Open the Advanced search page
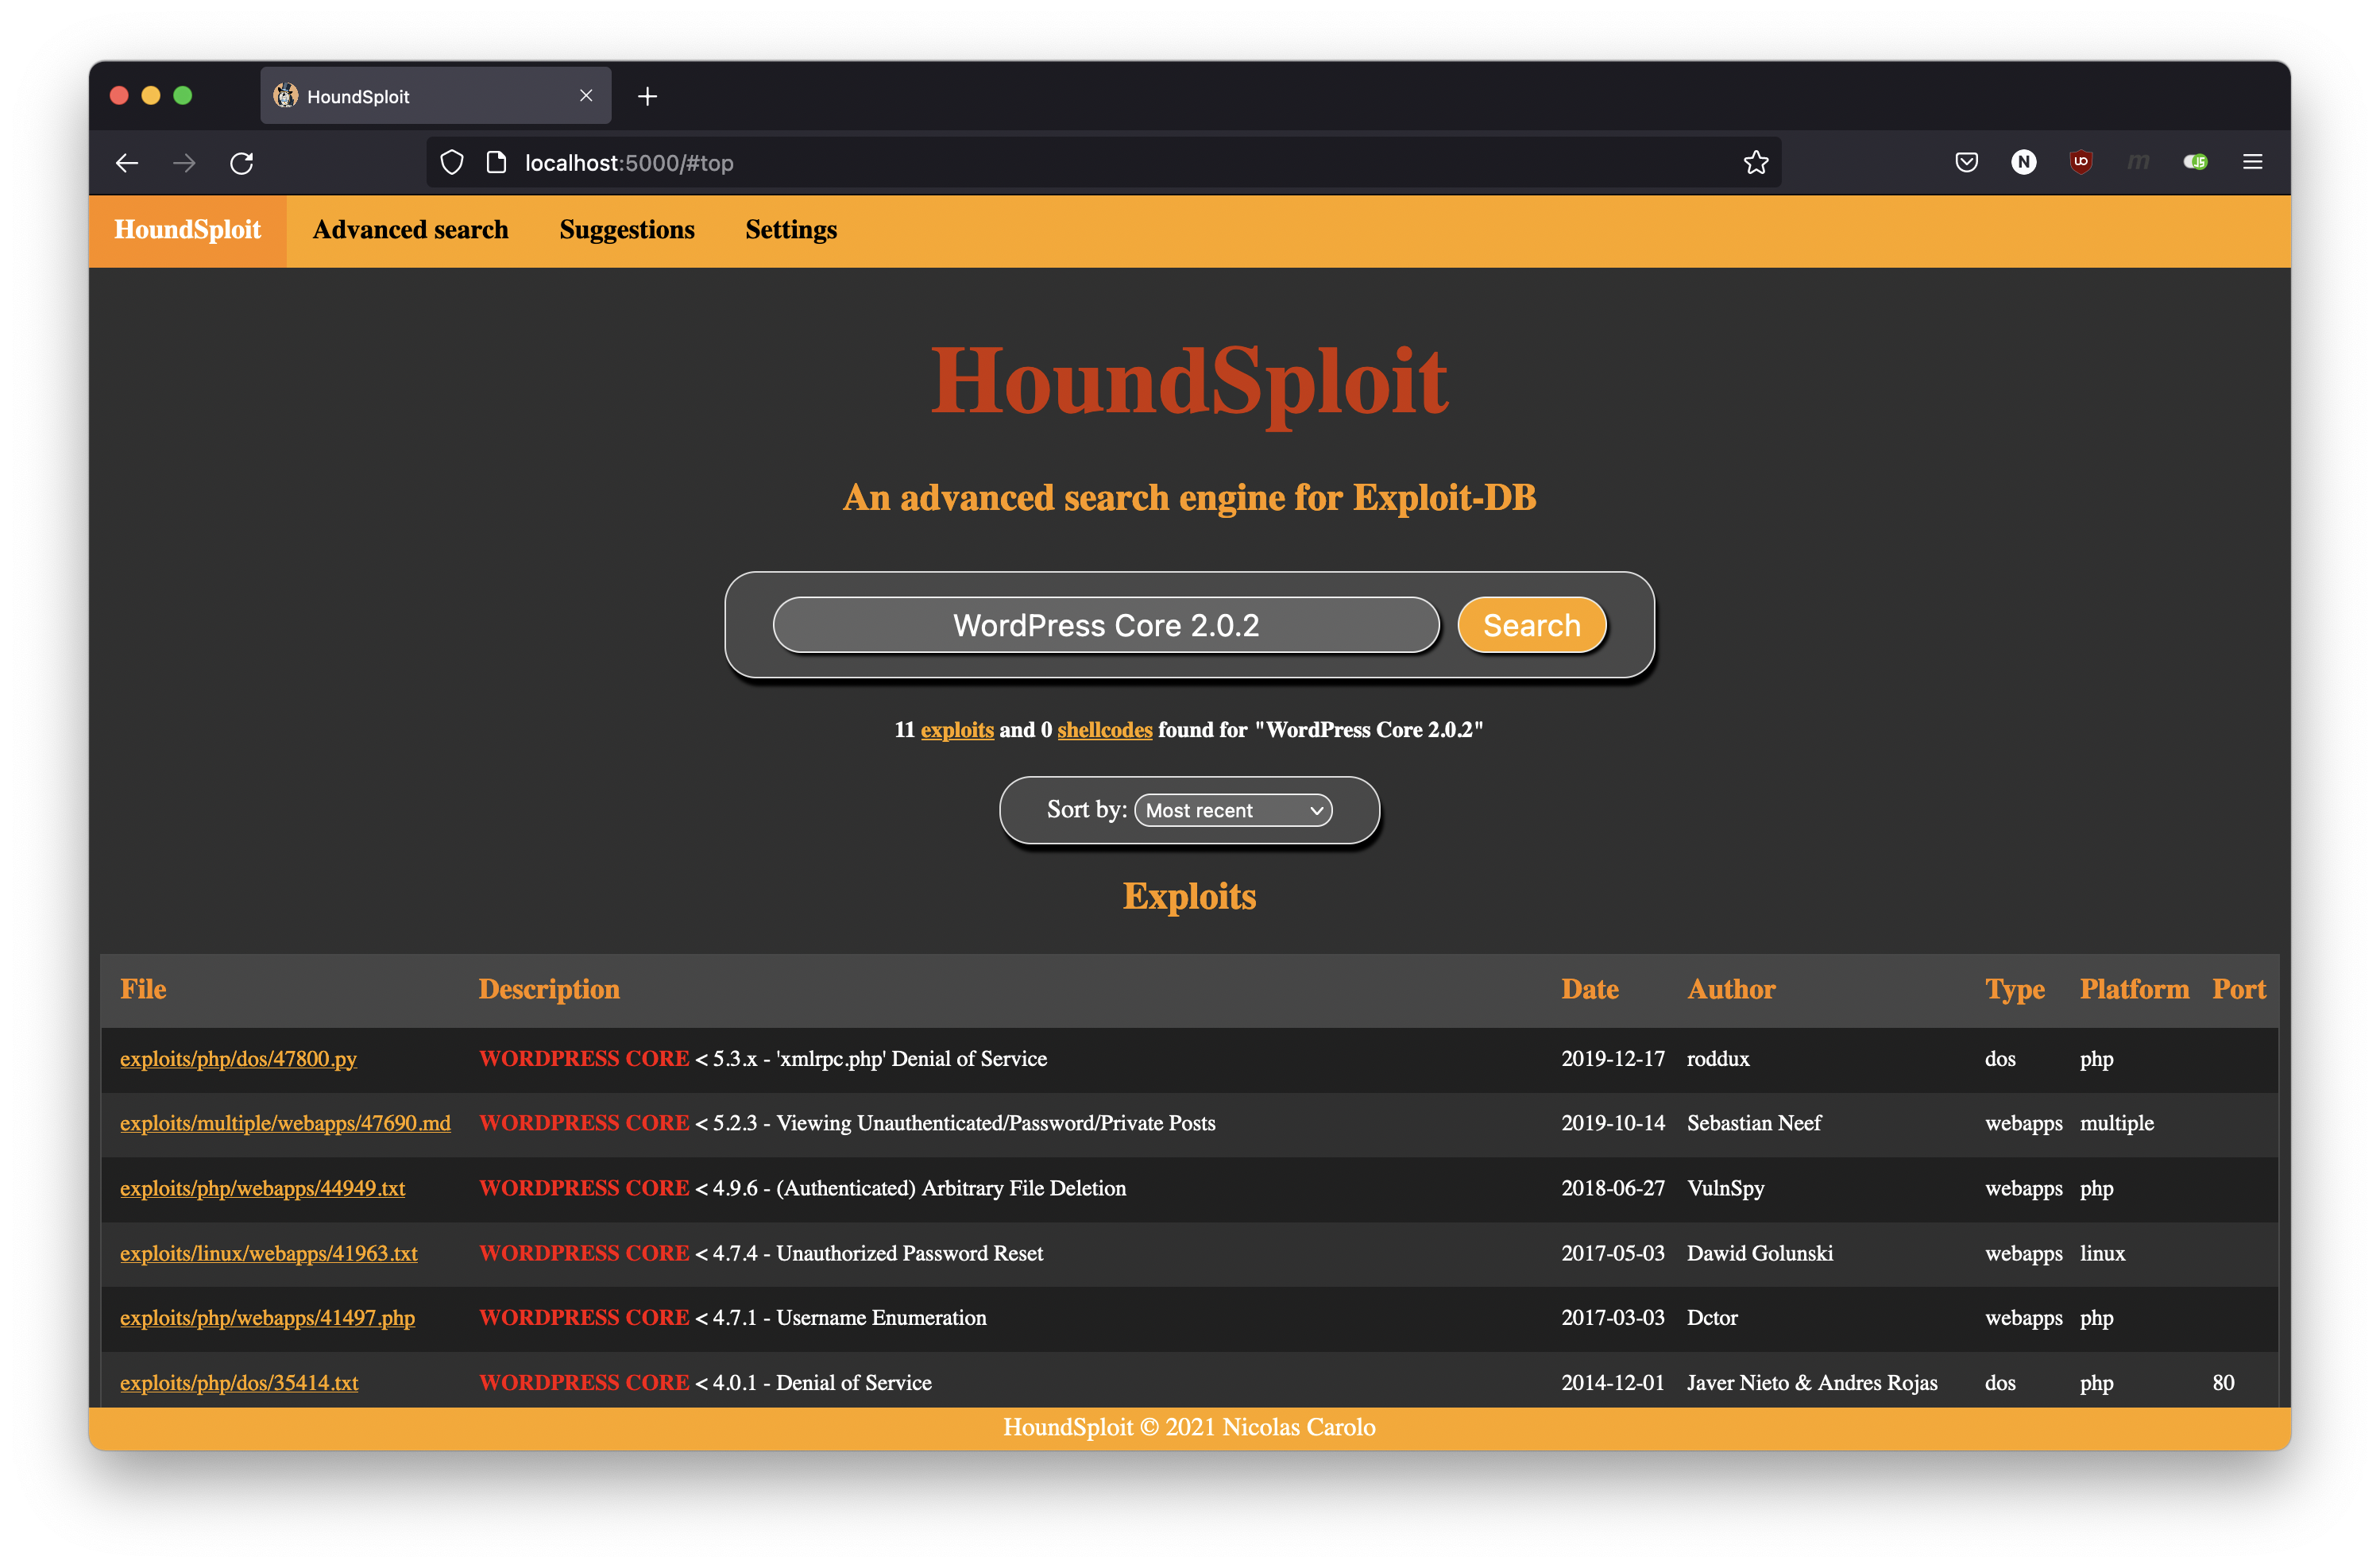 (x=410, y=230)
